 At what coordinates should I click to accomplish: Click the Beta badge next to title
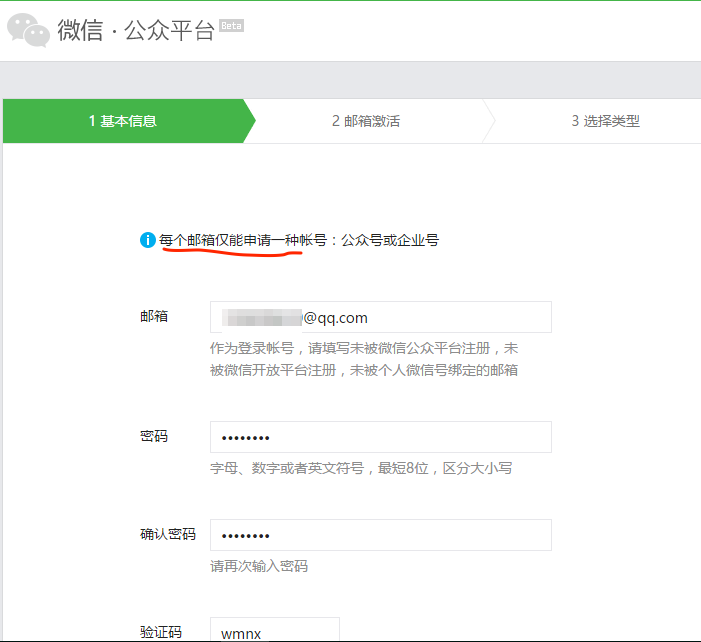(x=231, y=26)
